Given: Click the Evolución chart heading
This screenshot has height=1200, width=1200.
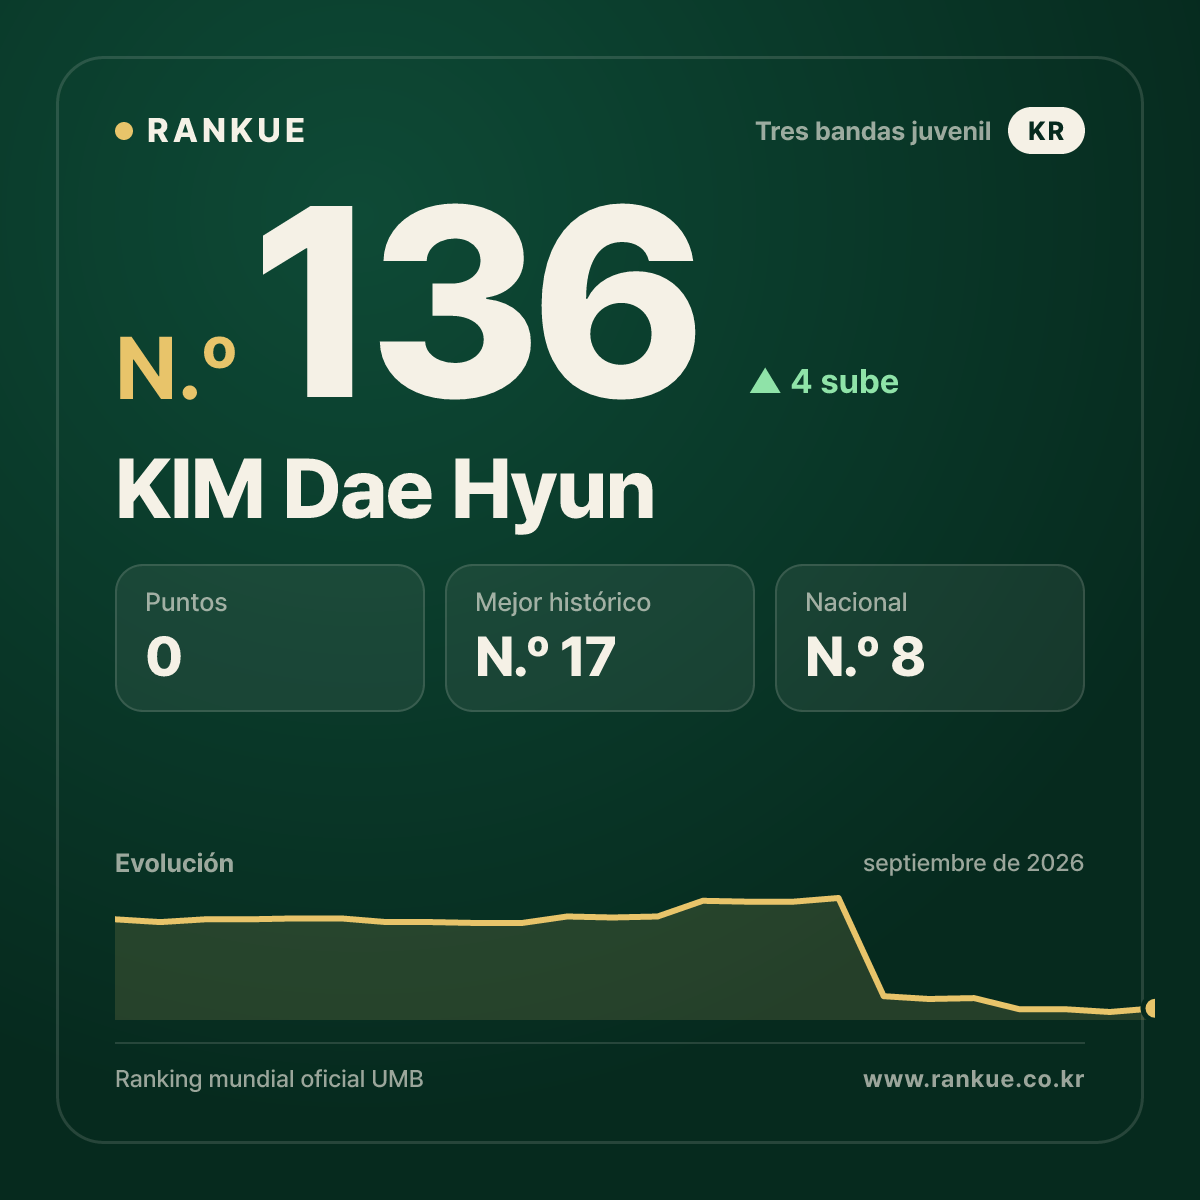Looking at the screenshot, I should (174, 863).
